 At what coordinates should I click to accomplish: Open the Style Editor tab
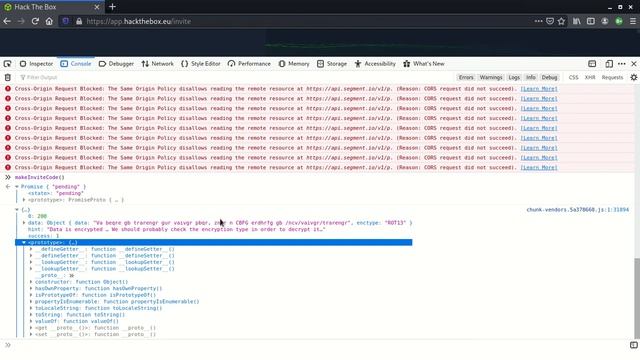pos(201,64)
